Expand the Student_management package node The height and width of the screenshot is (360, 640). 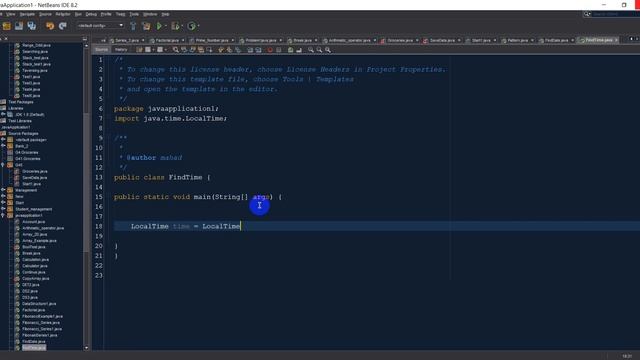[x=3, y=209]
